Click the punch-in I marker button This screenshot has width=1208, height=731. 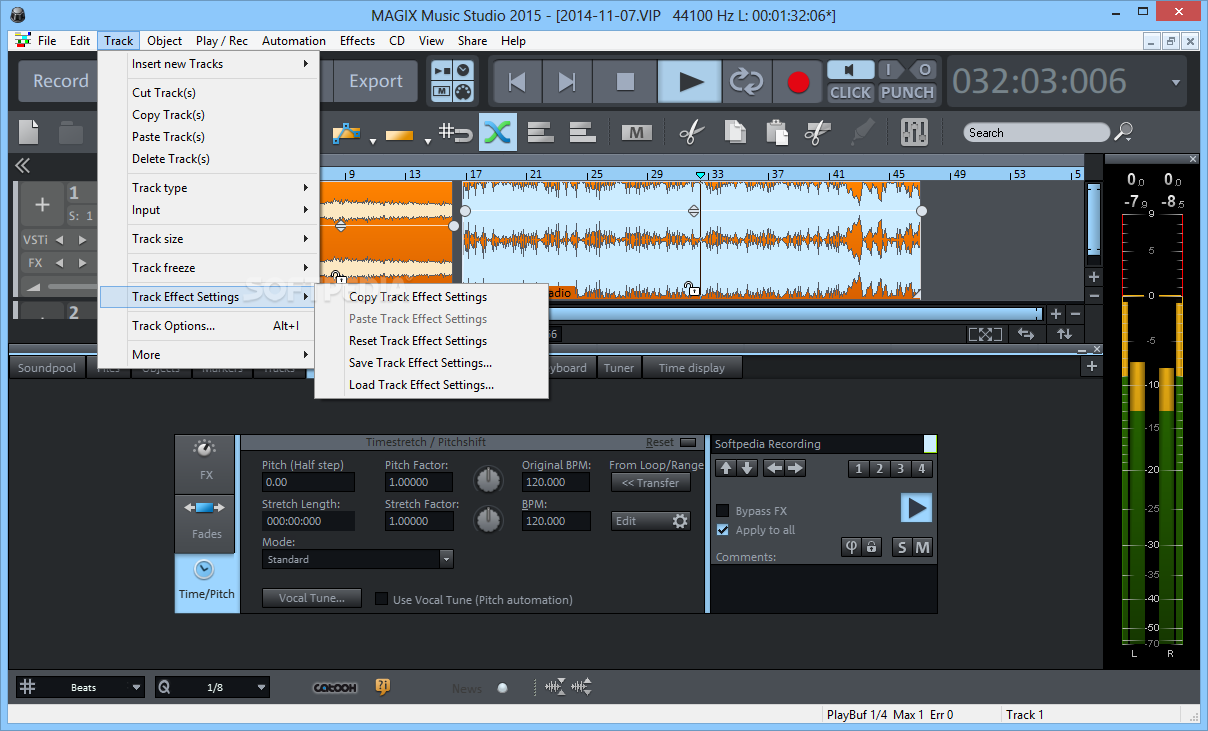click(890, 70)
